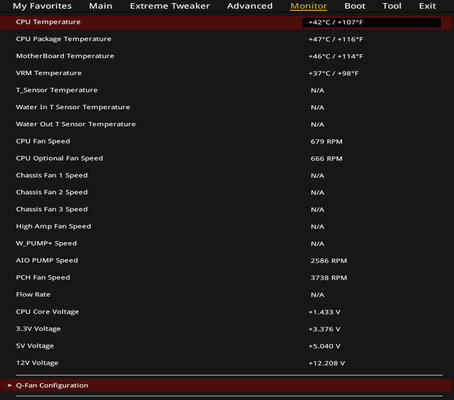The width and height of the screenshot is (454, 400).
Task: Click N/A value for Water In T Sensor
Action: pos(317,107)
